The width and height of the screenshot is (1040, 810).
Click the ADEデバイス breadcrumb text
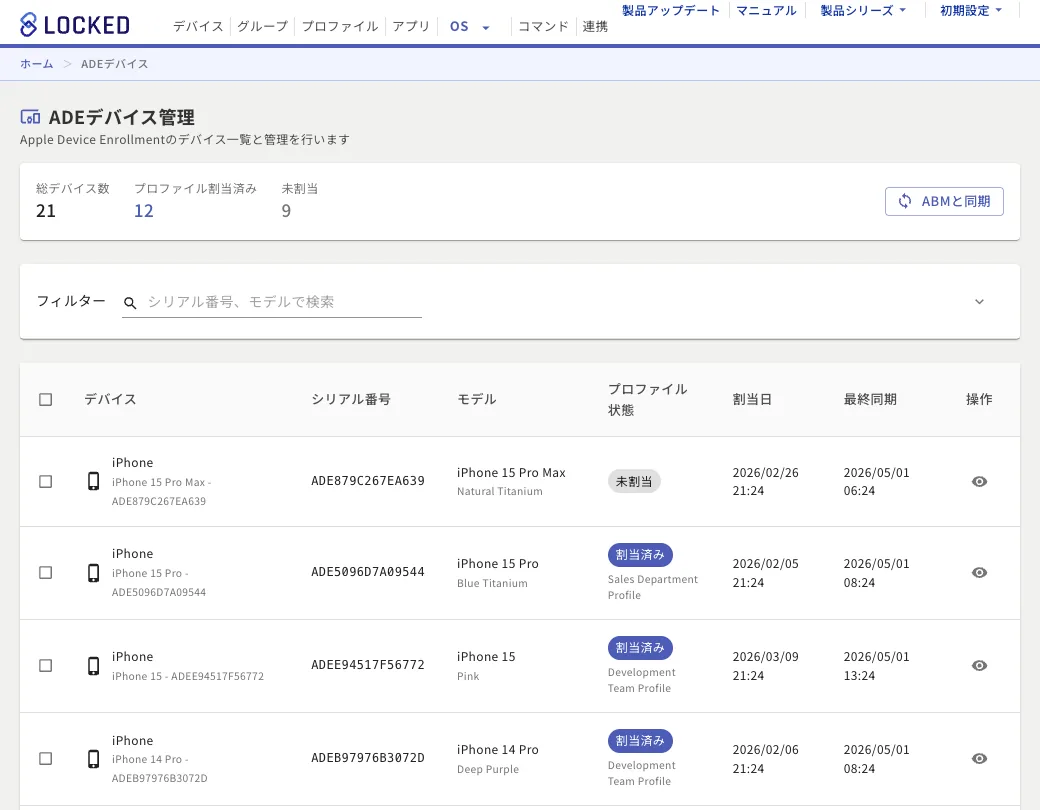[x=115, y=64]
